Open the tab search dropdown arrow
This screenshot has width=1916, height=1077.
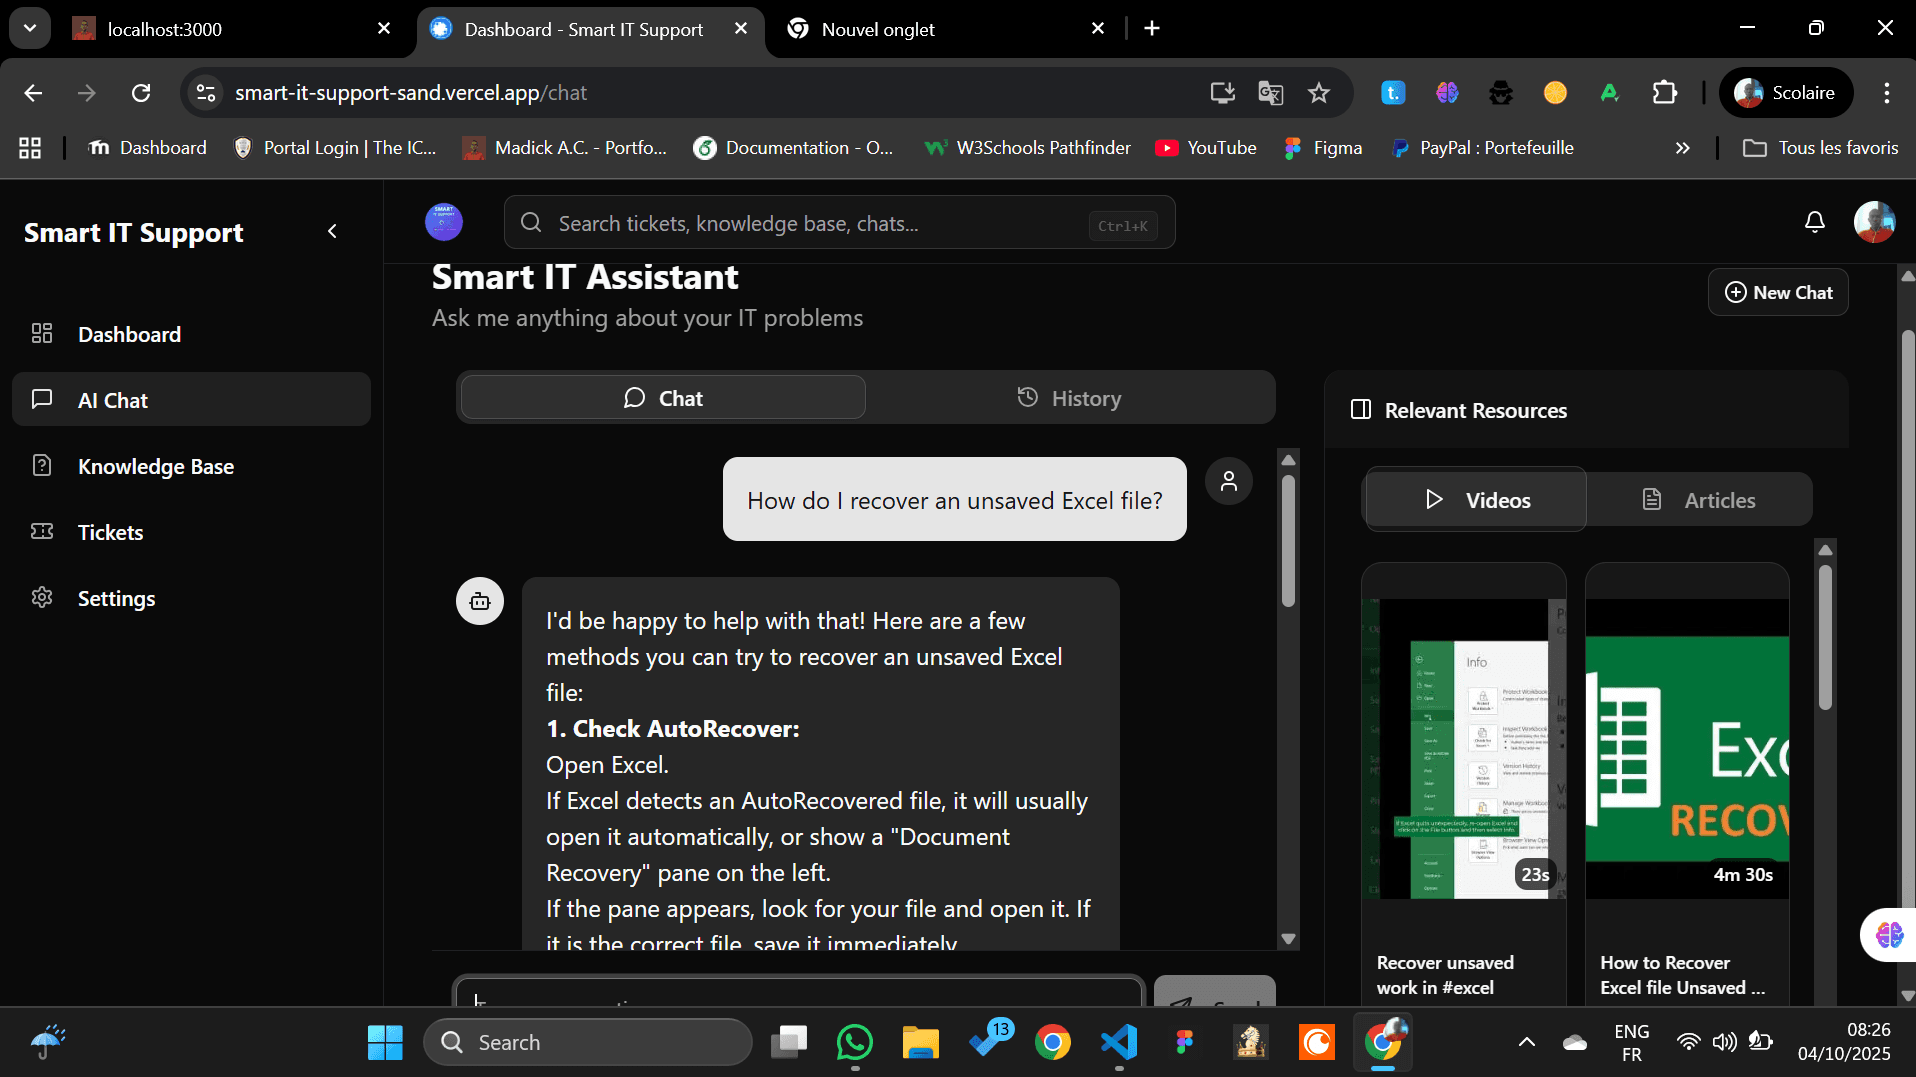(x=30, y=28)
